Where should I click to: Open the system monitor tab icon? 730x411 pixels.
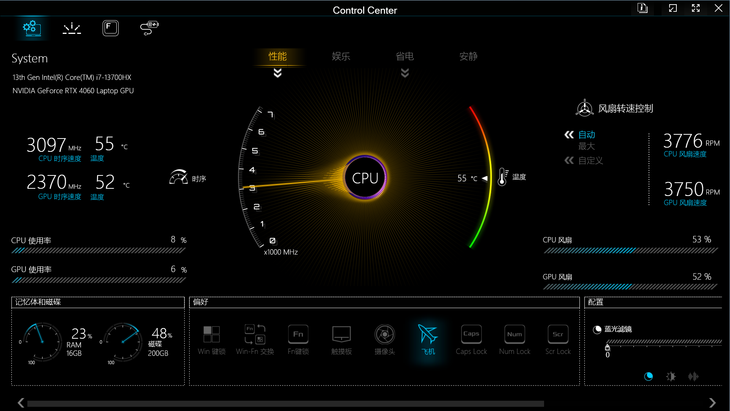32,28
